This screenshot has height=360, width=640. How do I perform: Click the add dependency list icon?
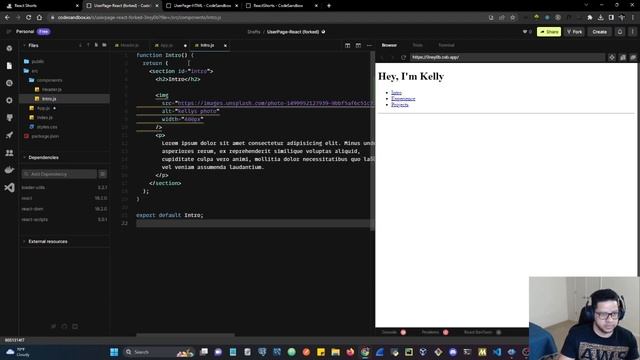point(102,174)
